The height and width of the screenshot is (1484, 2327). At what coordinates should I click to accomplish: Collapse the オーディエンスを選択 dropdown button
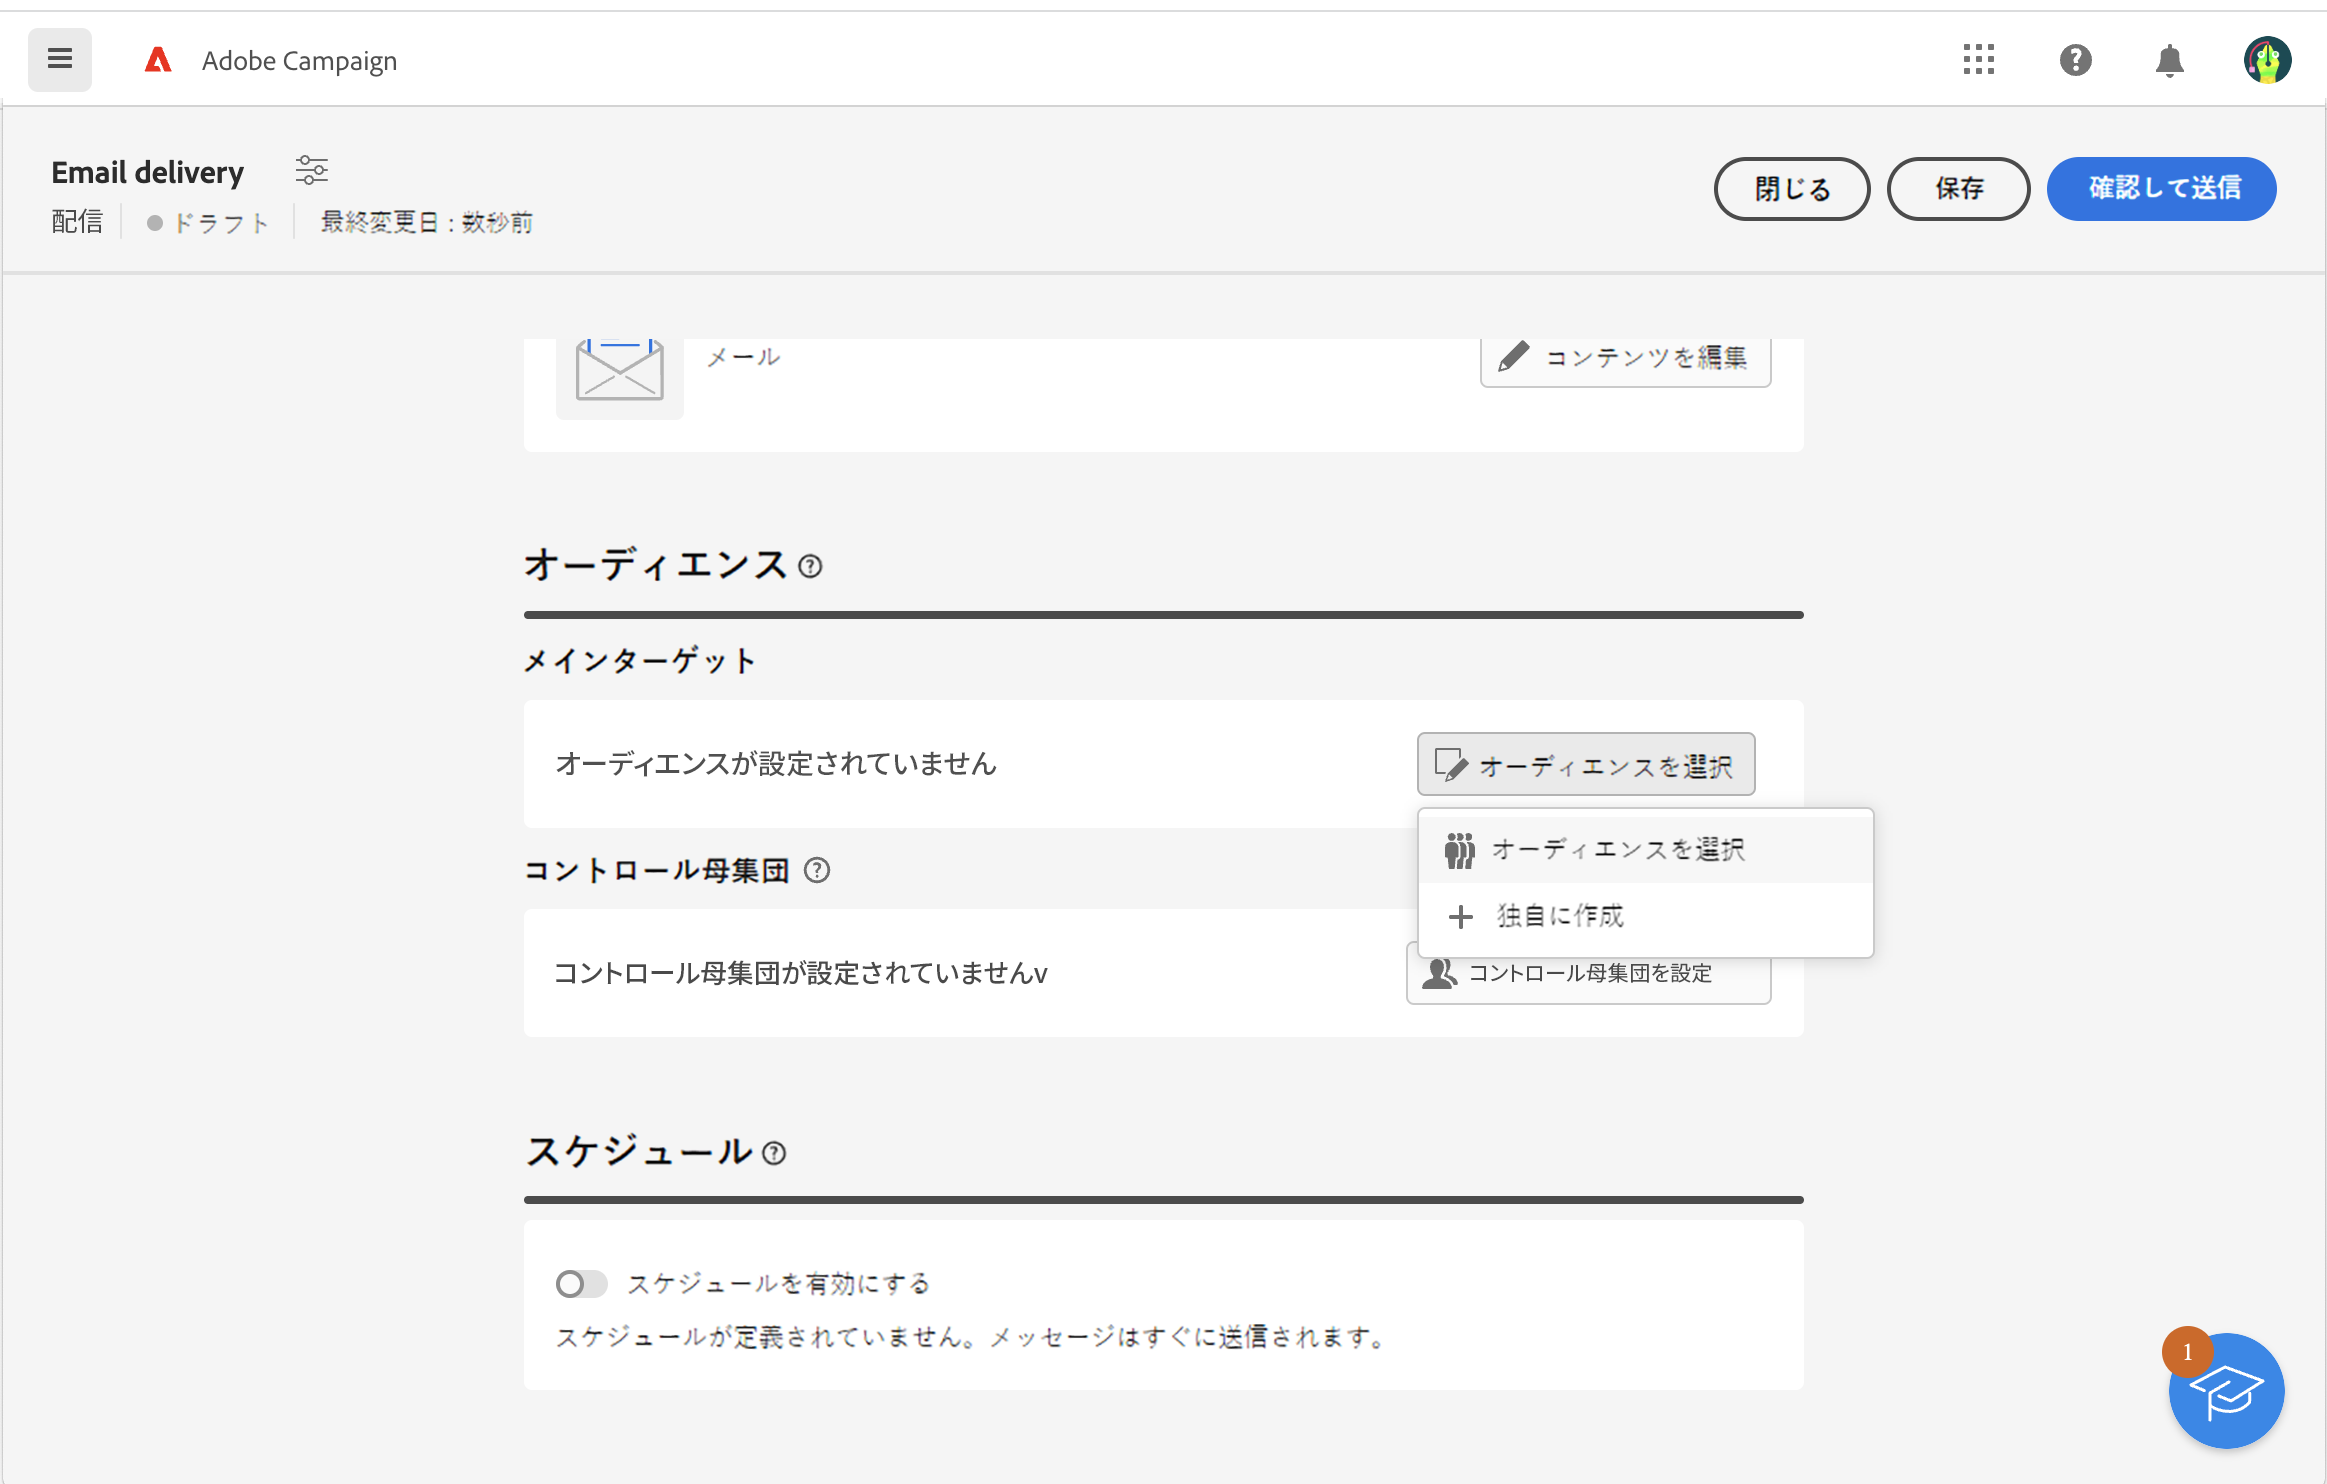coord(1585,765)
